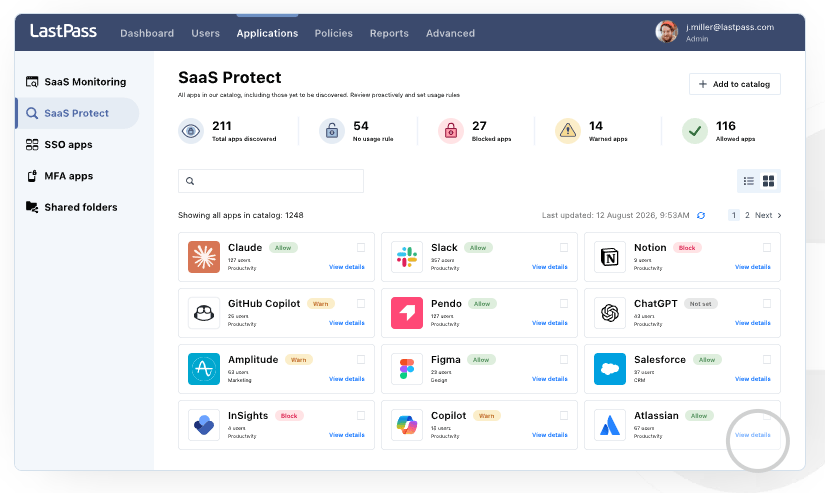Click the Microsoft Copilot app logo

click(407, 425)
